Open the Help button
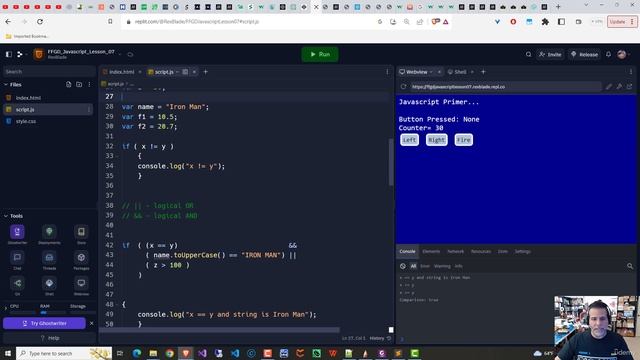This screenshot has height=360, width=640. pos(49,338)
